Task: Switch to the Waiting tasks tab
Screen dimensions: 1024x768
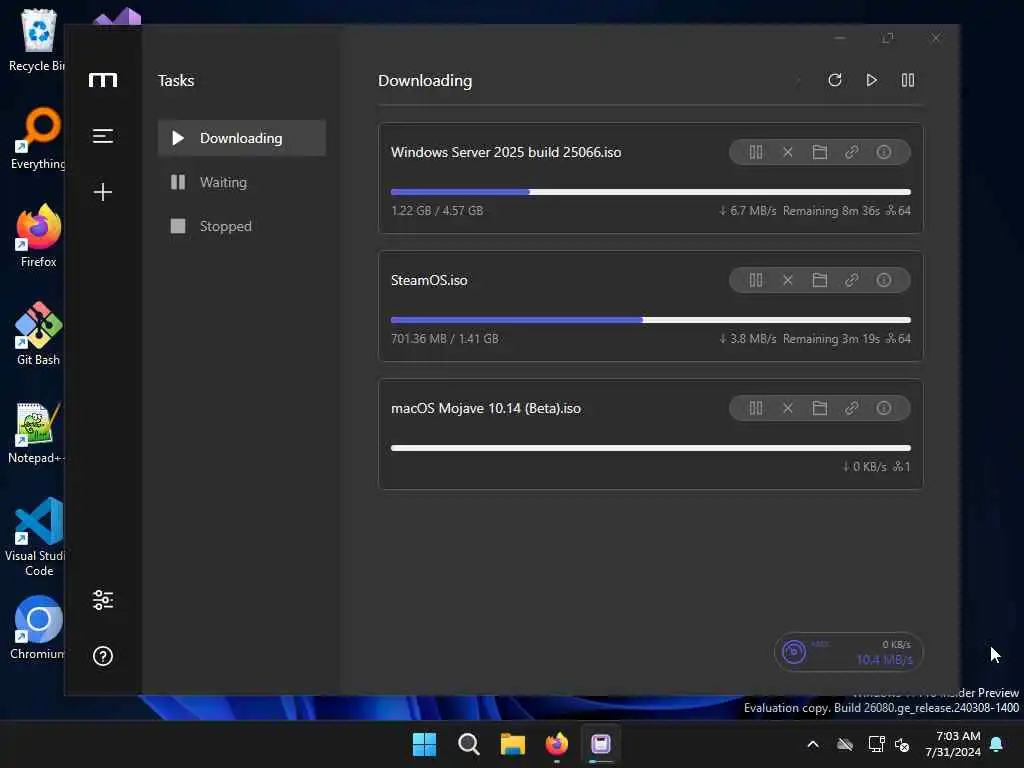Action: 242,182
